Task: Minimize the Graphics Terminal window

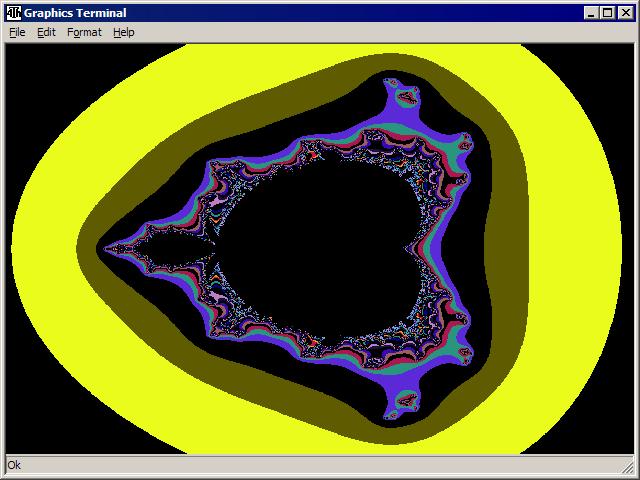Action: (591, 13)
